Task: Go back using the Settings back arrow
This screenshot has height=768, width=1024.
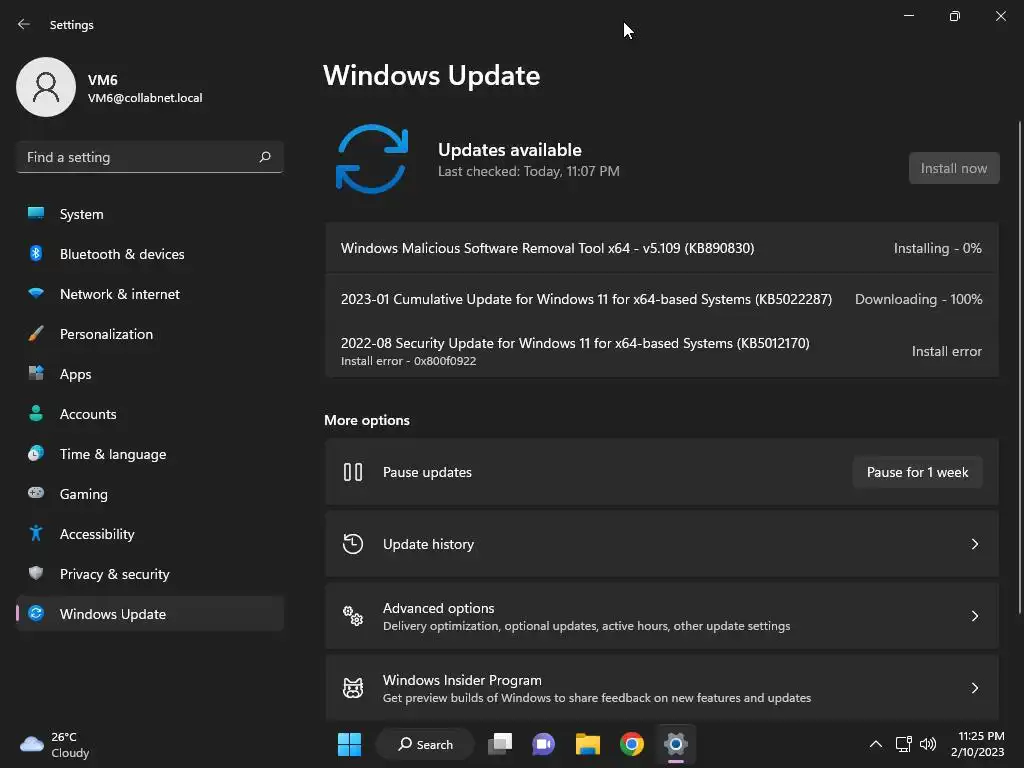Action: coord(24,24)
